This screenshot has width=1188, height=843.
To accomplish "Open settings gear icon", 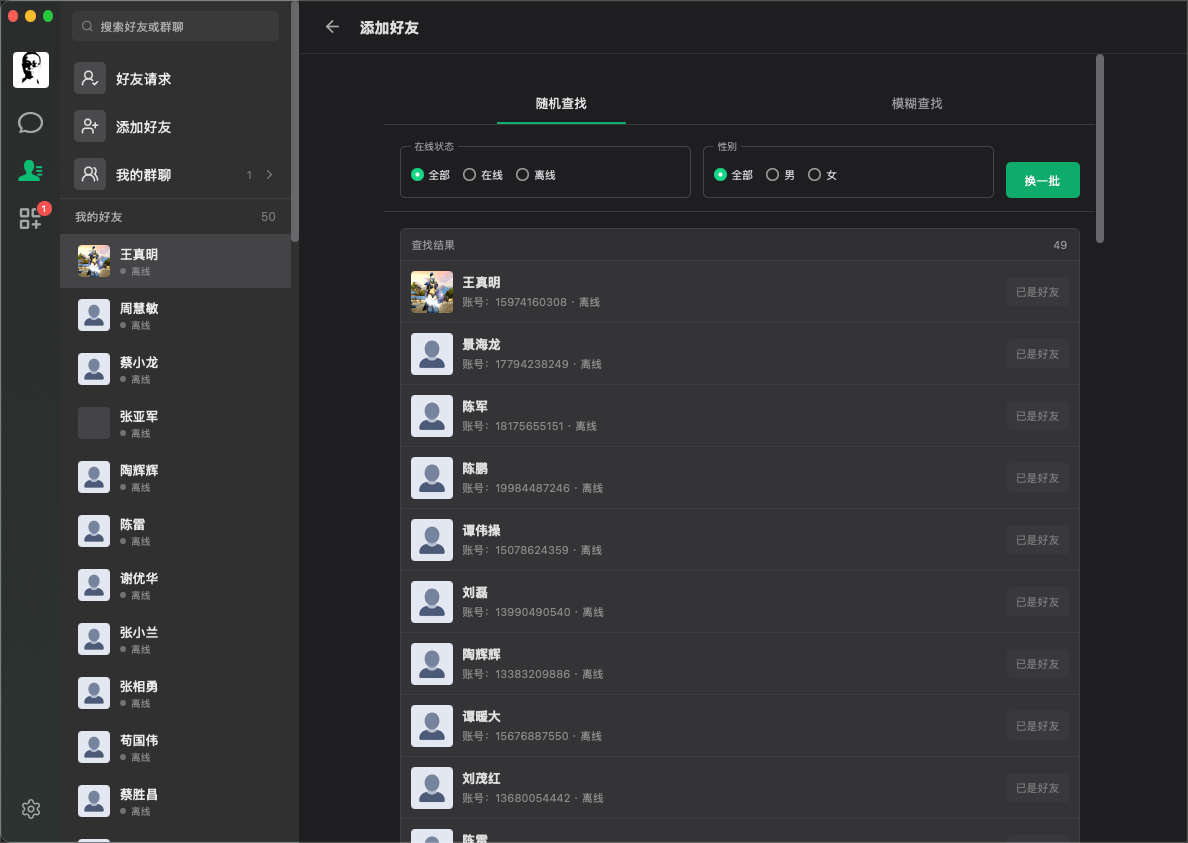I will point(31,809).
